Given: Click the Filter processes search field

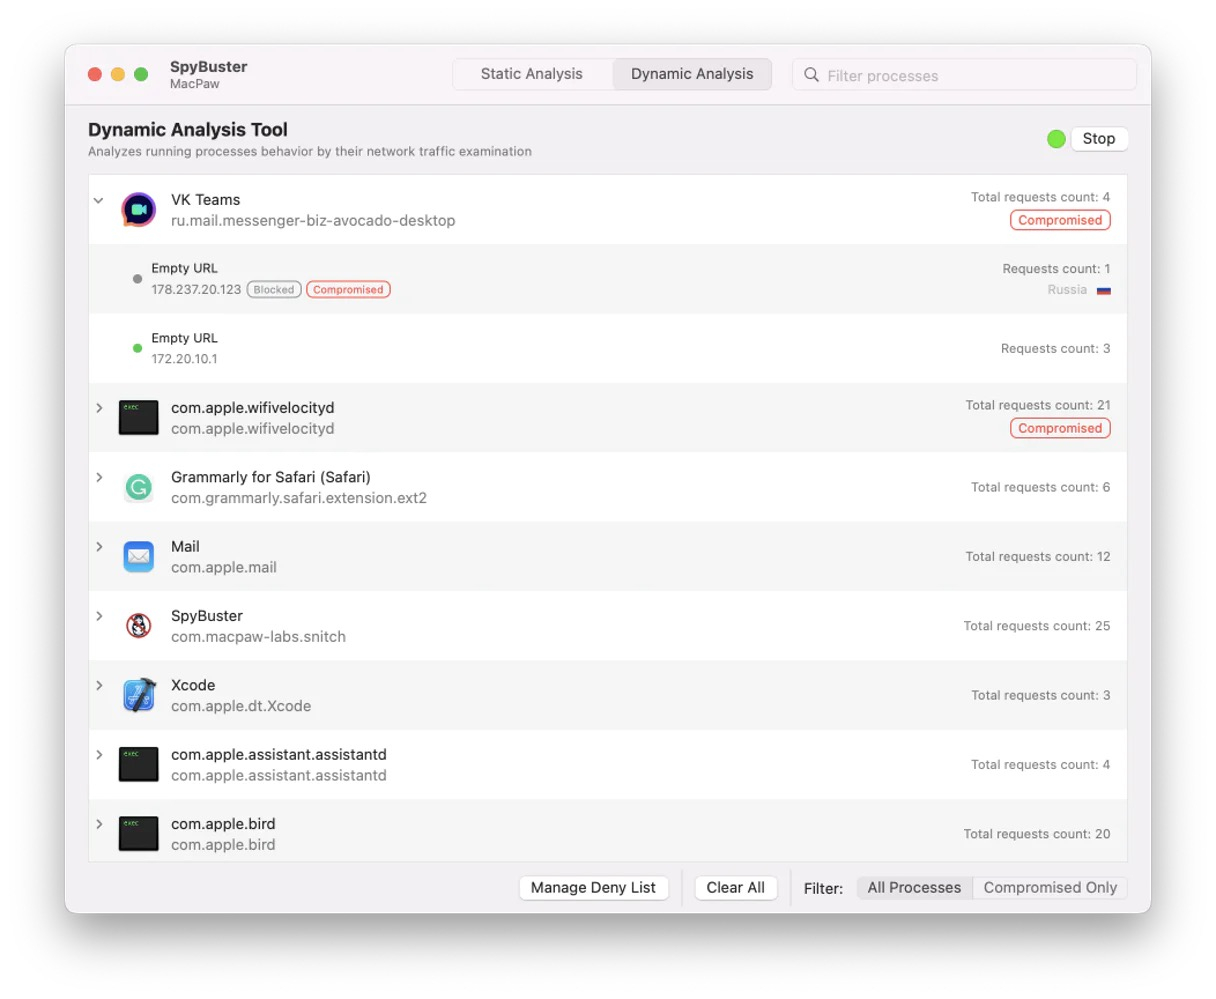Looking at the screenshot, I should [975, 75].
